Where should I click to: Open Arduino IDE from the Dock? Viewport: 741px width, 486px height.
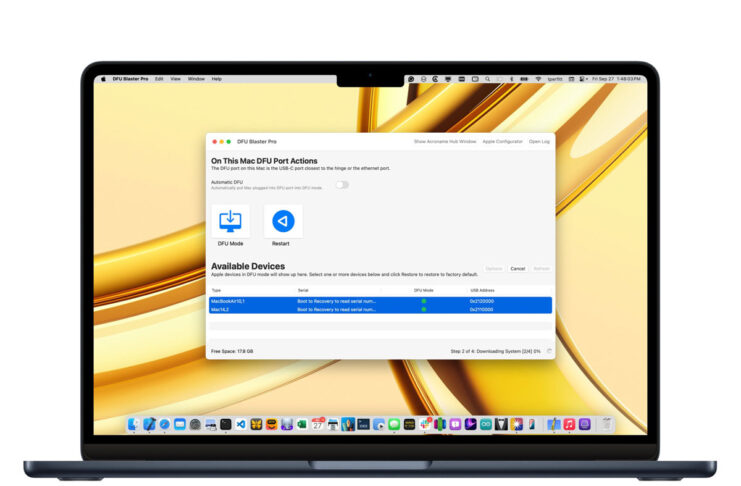[x=486, y=424]
